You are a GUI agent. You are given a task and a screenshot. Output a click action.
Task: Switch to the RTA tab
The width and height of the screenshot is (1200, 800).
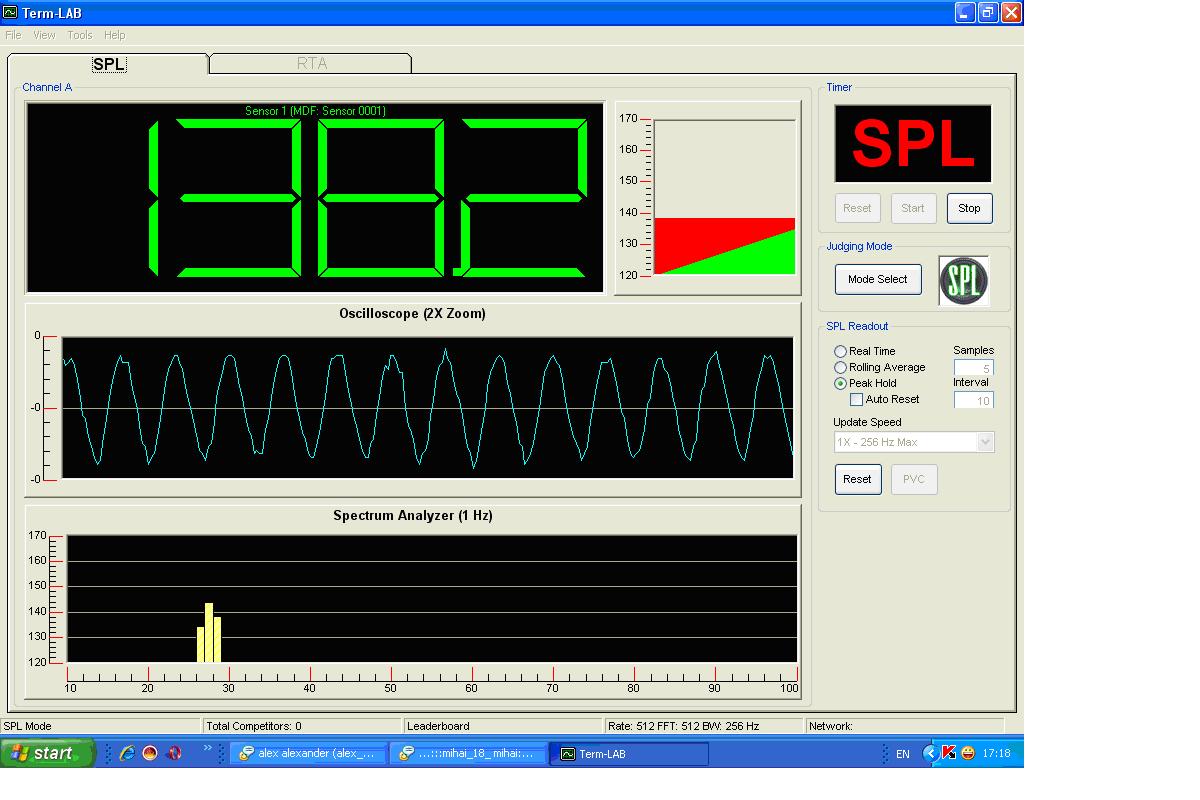point(311,63)
